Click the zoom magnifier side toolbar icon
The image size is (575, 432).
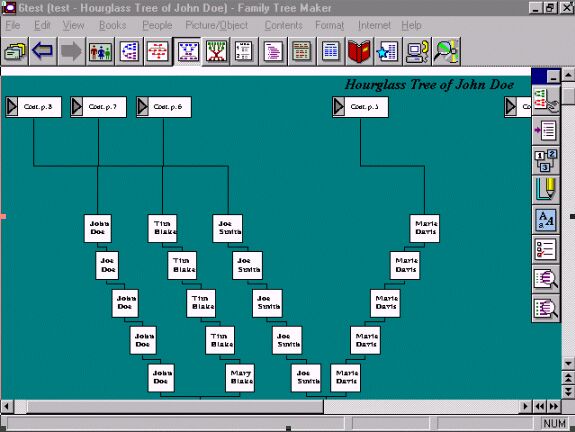click(x=546, y=279)
